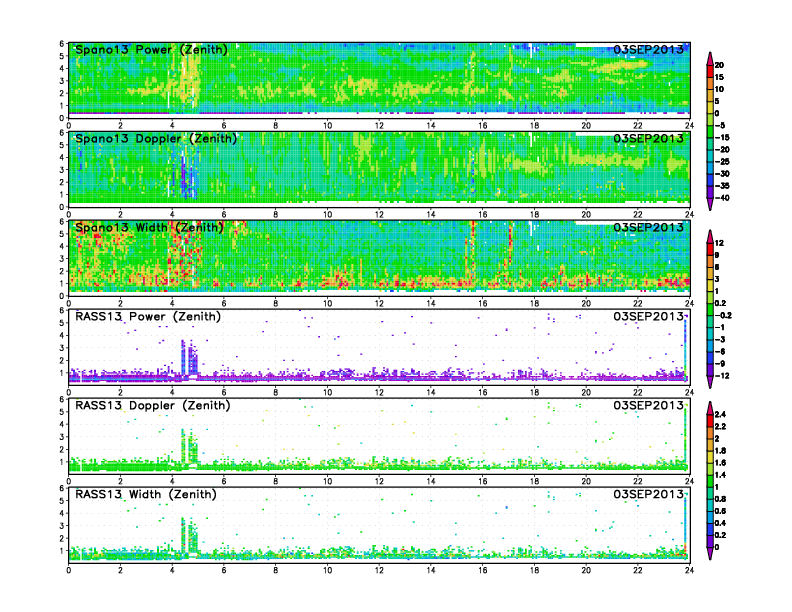The height and width of the screenshot is (612, 792).
Task: Click the x-axis tick label 24 under RASS13 Width
Action: (689, 570)
